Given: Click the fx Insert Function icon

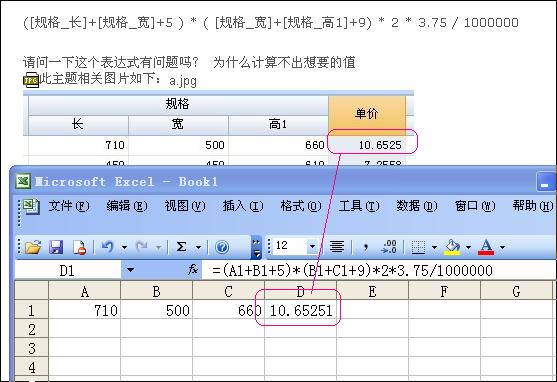Looking at the screenshot, I should point(193,270).
